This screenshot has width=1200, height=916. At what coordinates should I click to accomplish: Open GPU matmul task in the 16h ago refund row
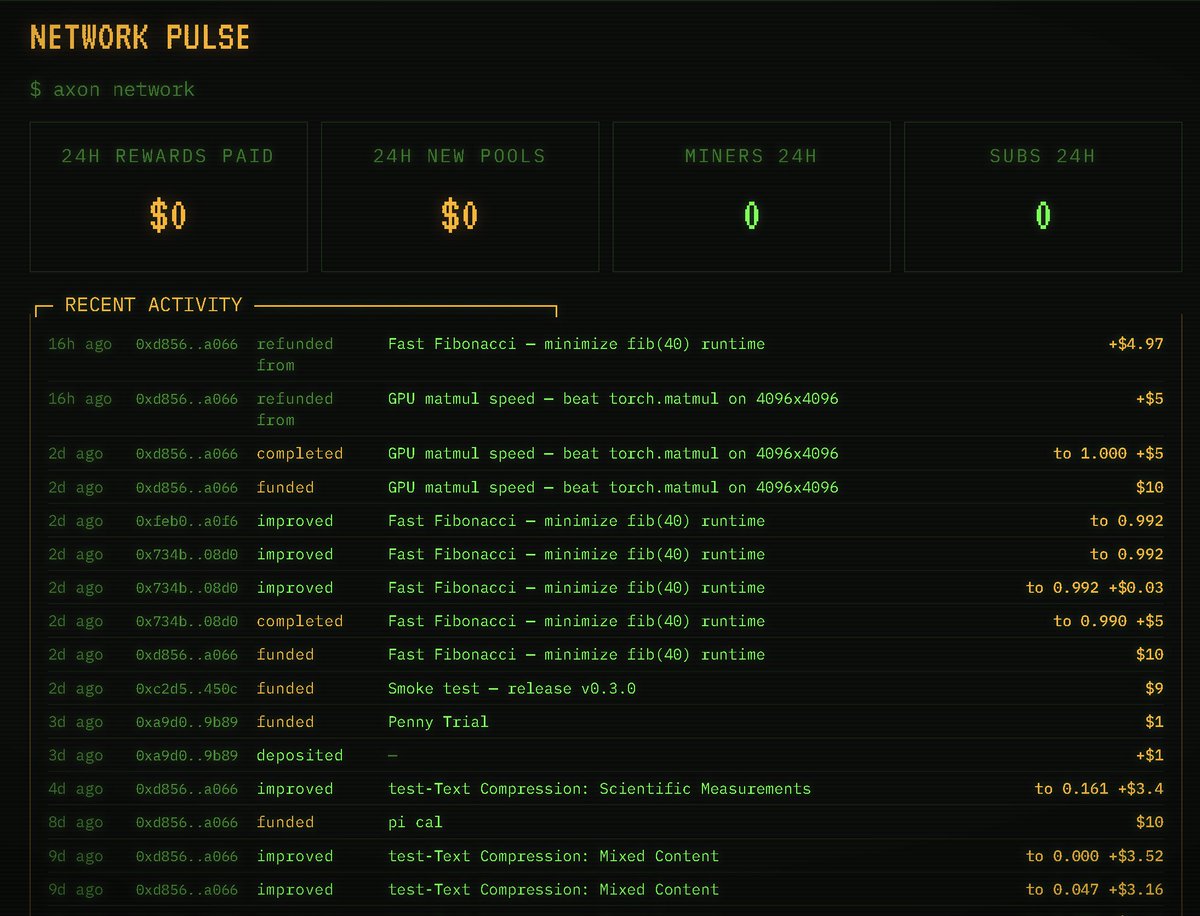pyautogui.click(x=613, y=399)
